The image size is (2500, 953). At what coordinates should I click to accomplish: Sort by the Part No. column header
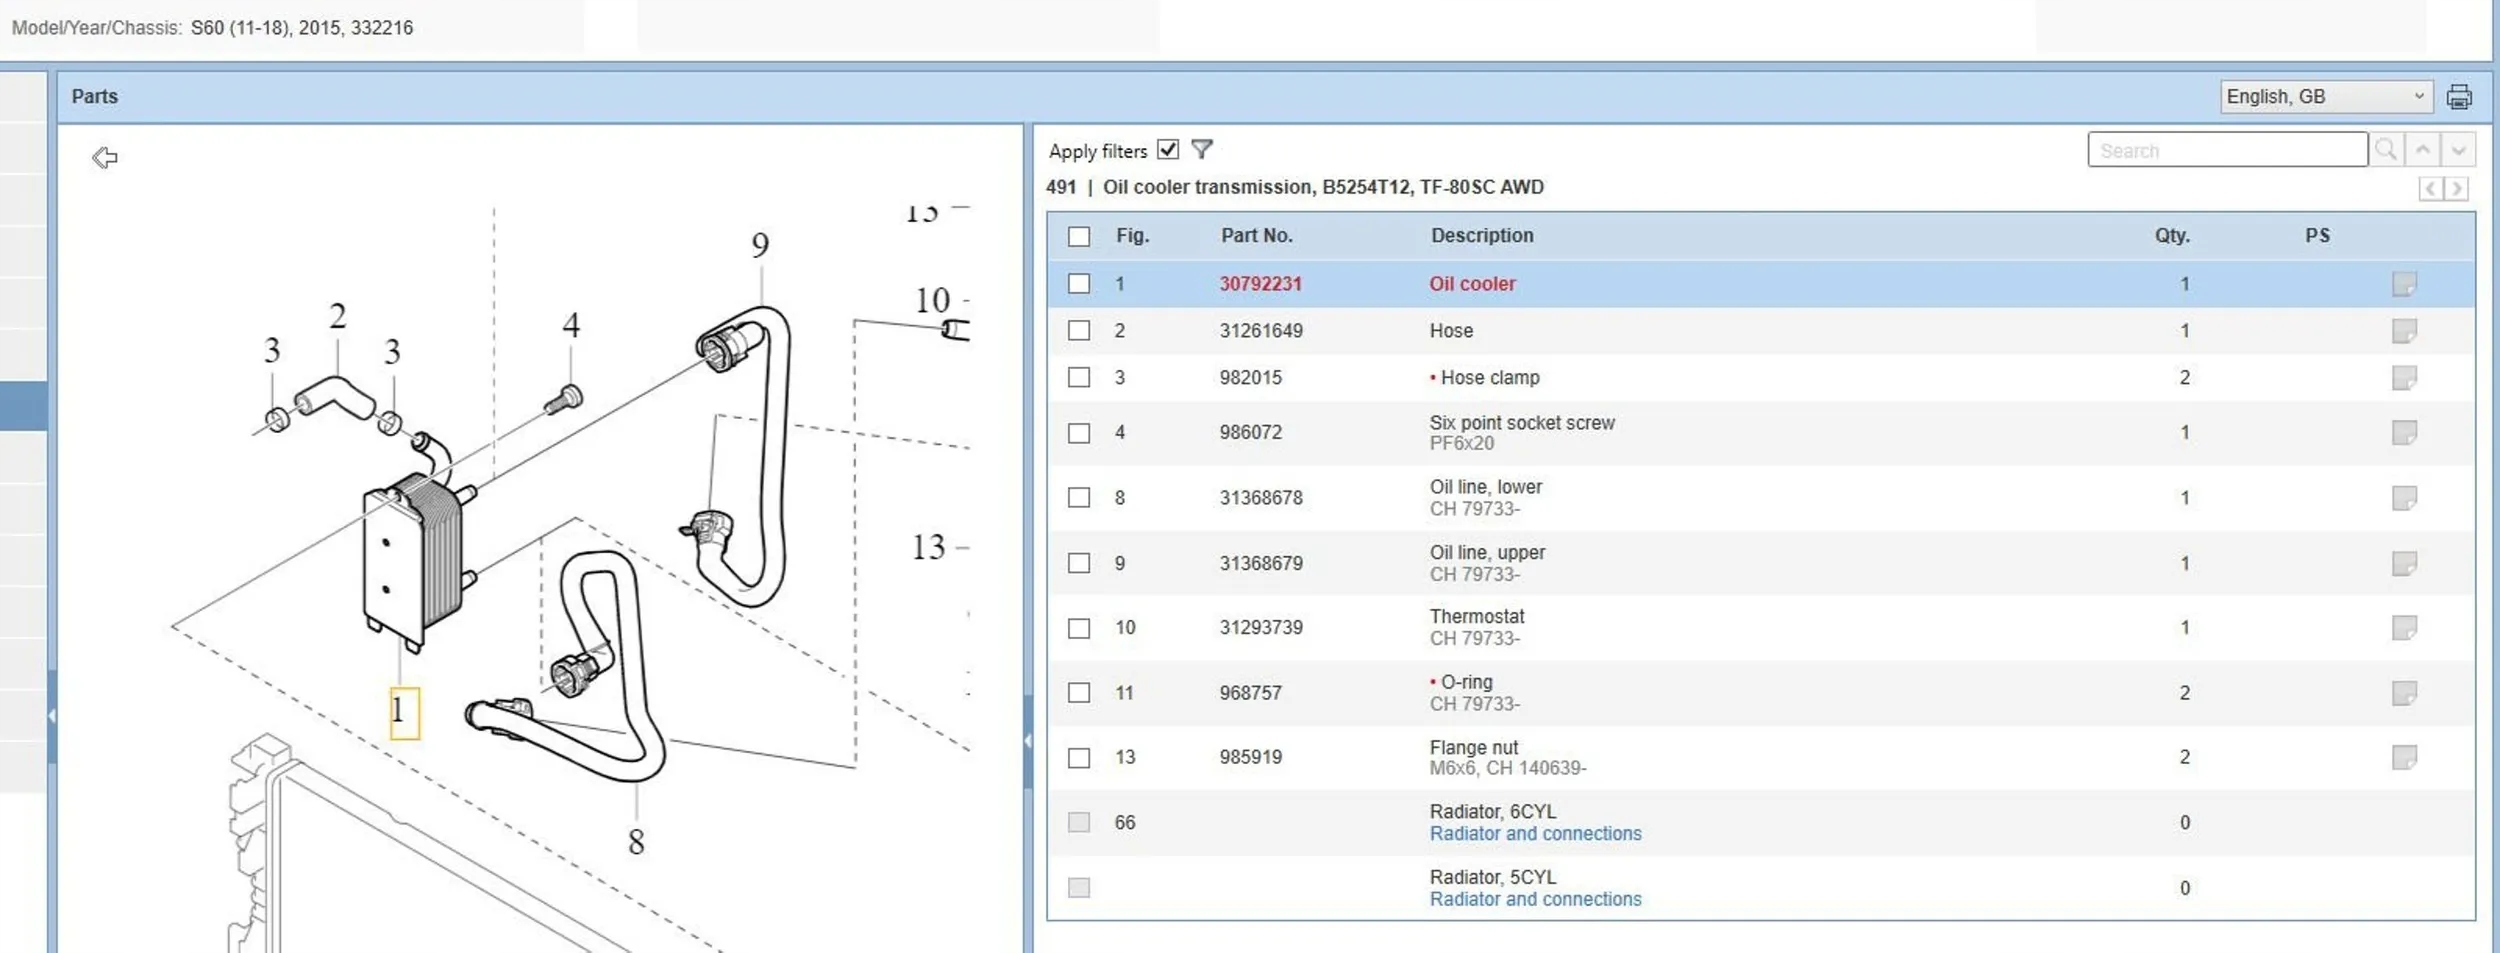[x=1256, y=236]
